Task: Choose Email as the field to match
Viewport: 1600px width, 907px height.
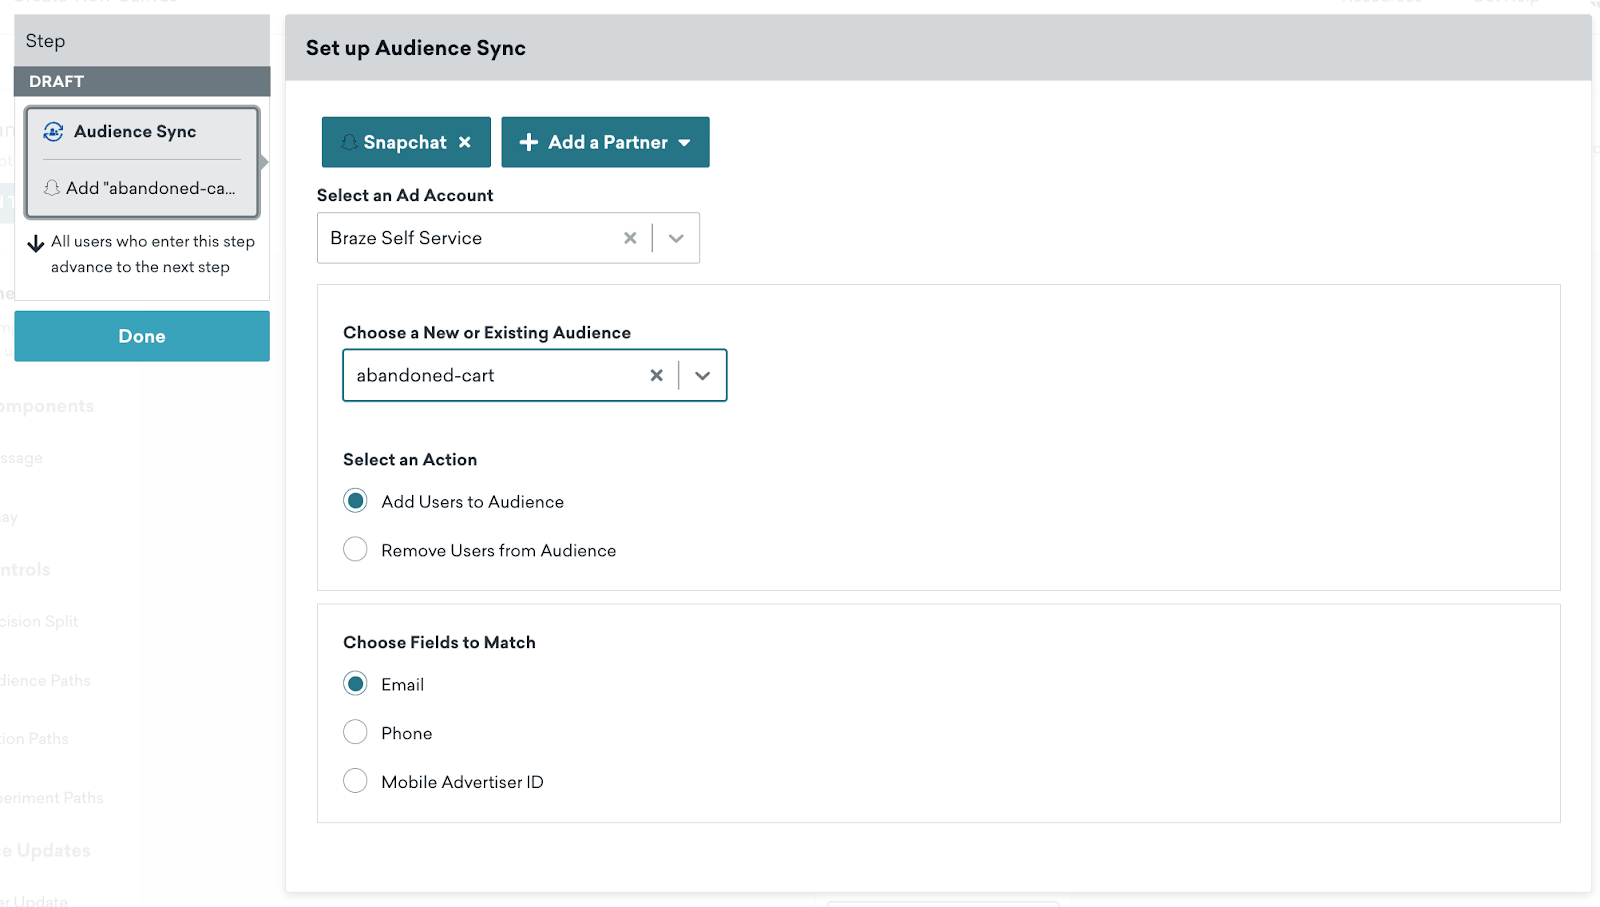Action: tap(355, 684)
